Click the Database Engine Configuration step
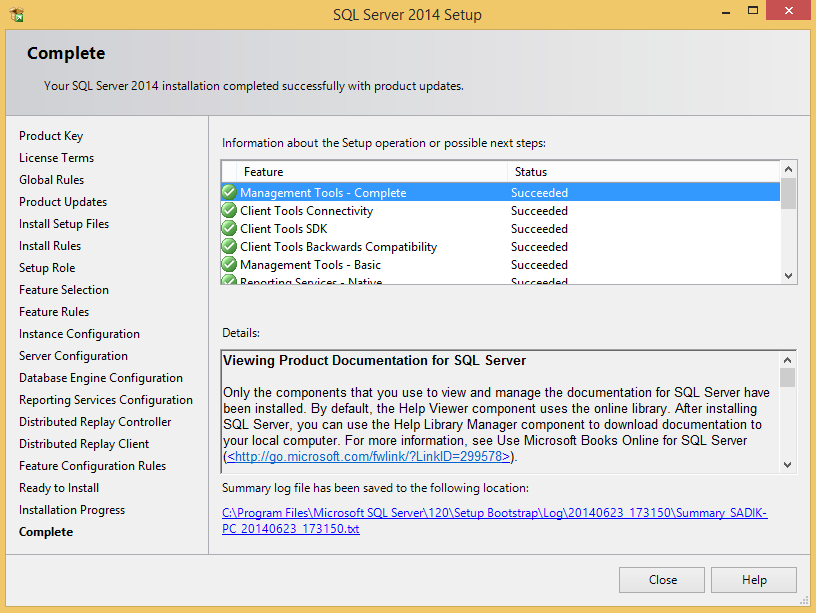Image resolution: width=816 pixels, height=613 pixels. [101, 378]
